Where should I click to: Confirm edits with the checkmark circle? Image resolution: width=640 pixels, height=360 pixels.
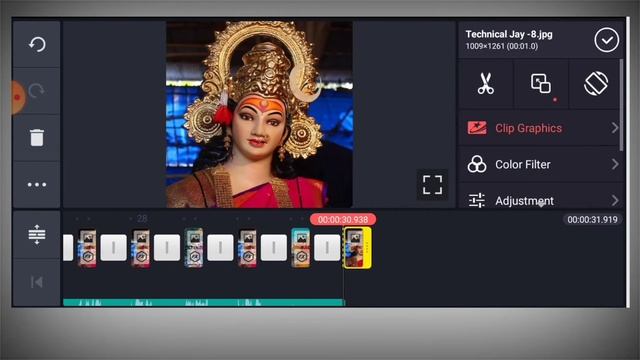pos(607,40)
